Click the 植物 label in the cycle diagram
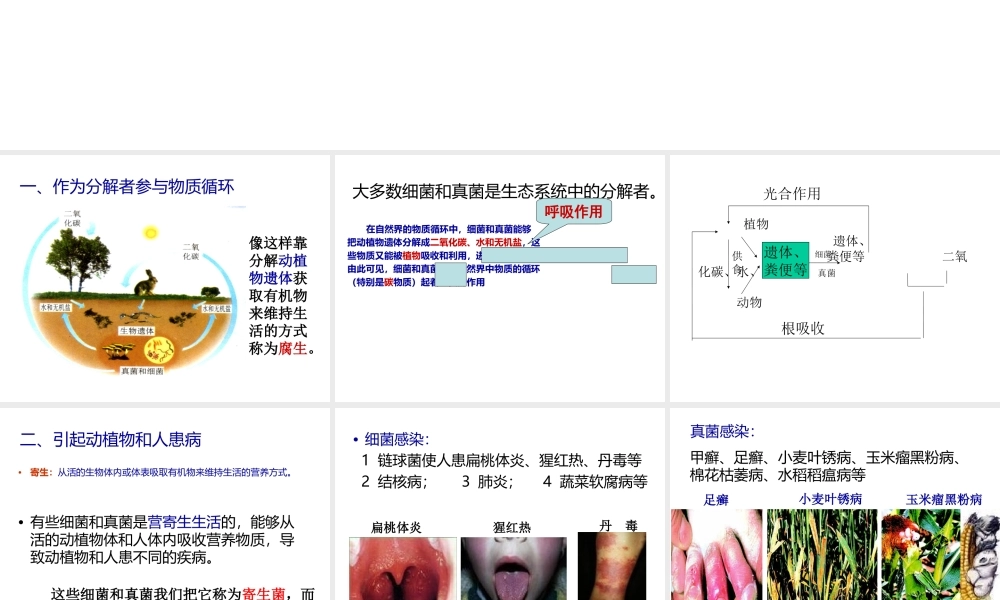The image size is (1000, 600). [756, 224]
